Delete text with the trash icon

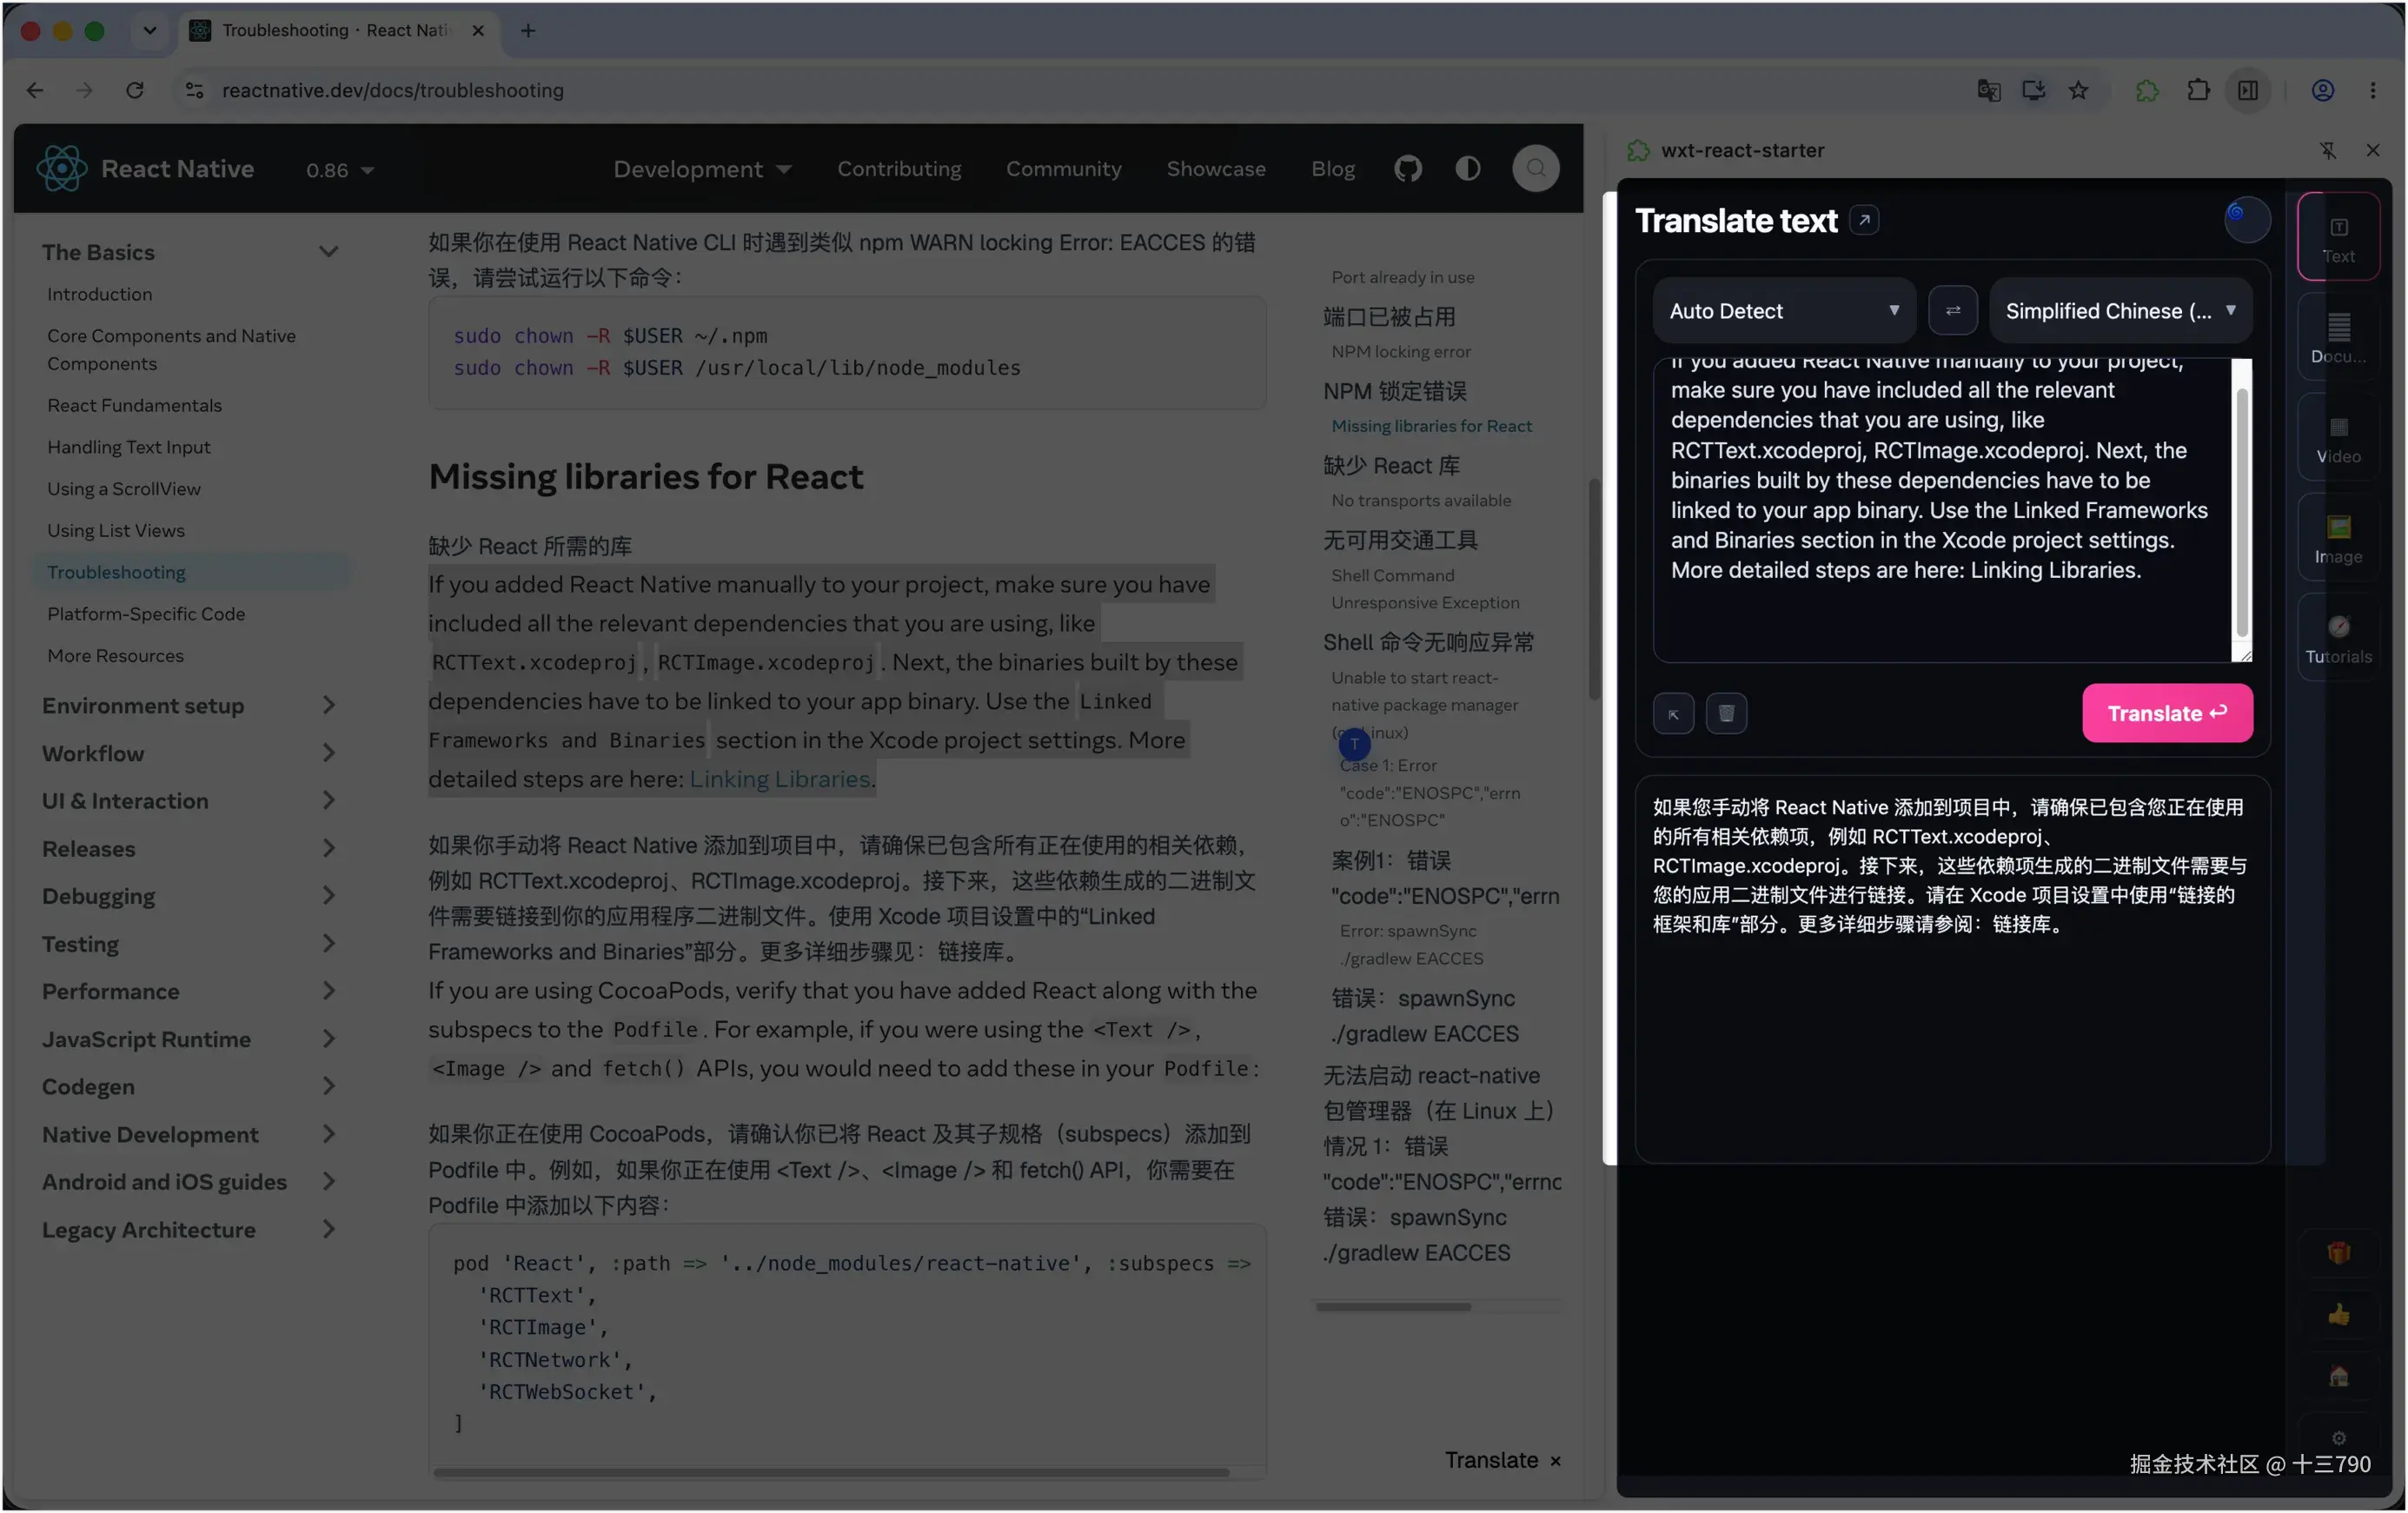click(1725, 713)
